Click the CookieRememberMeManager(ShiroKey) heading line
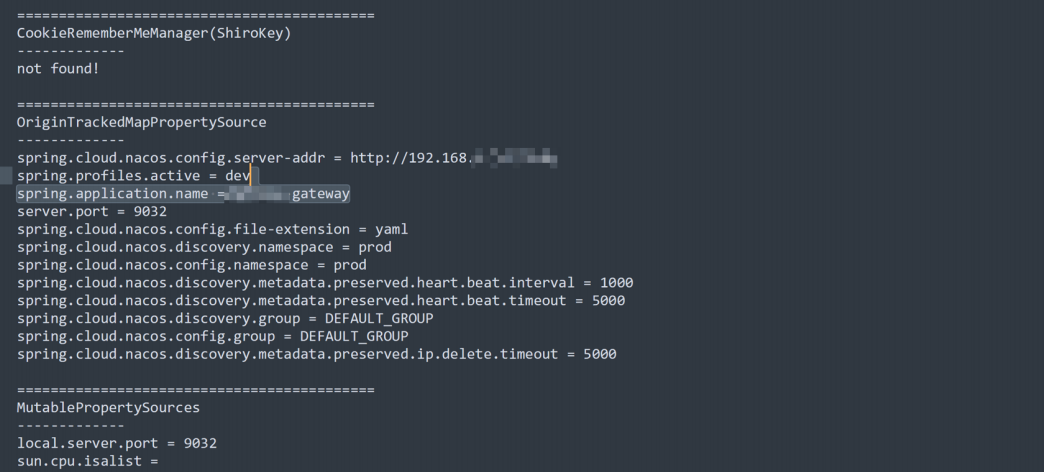The width and height of the screenshot is (1044, 472). pos(153,33)
